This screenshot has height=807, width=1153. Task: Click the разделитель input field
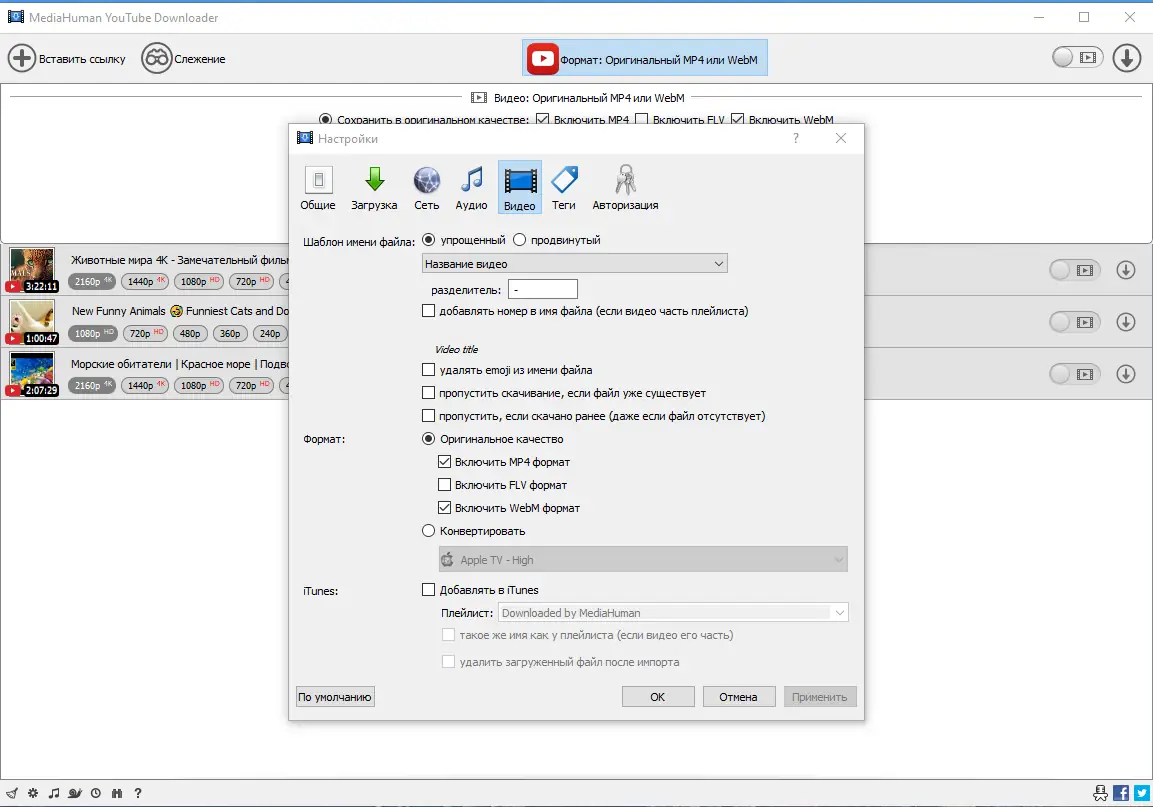click(542, 288)
